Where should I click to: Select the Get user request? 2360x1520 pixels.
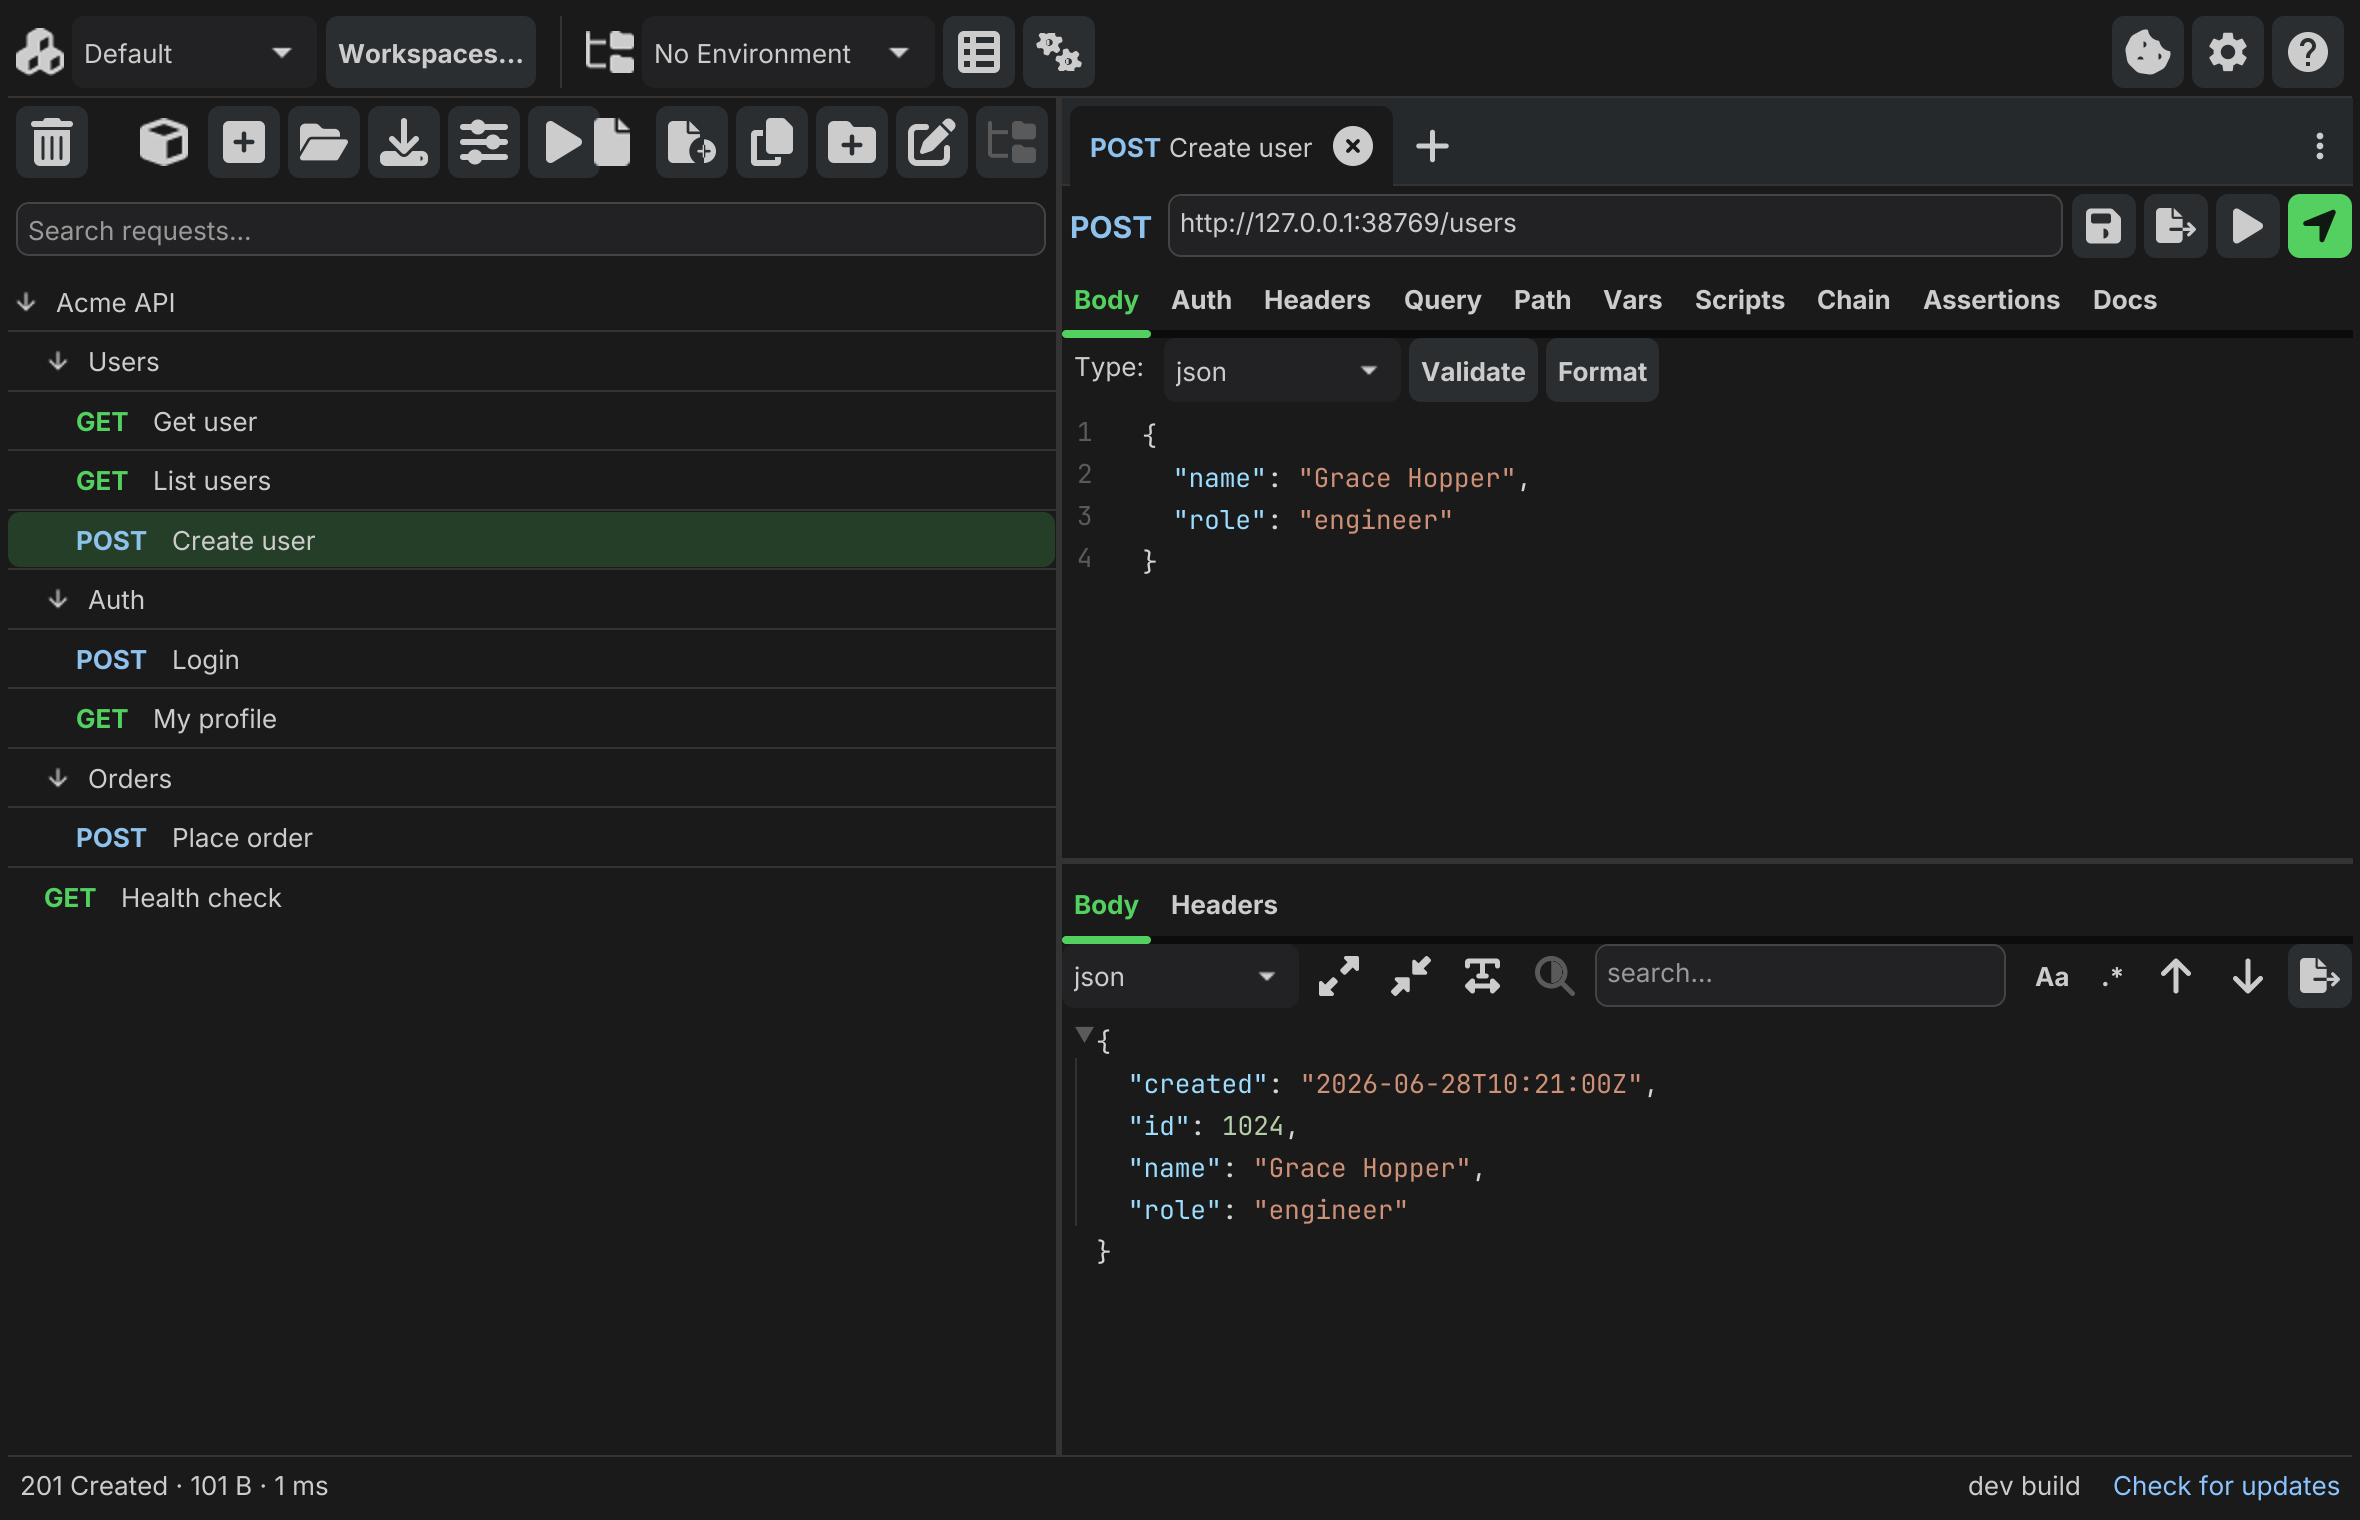click(532, 421)
